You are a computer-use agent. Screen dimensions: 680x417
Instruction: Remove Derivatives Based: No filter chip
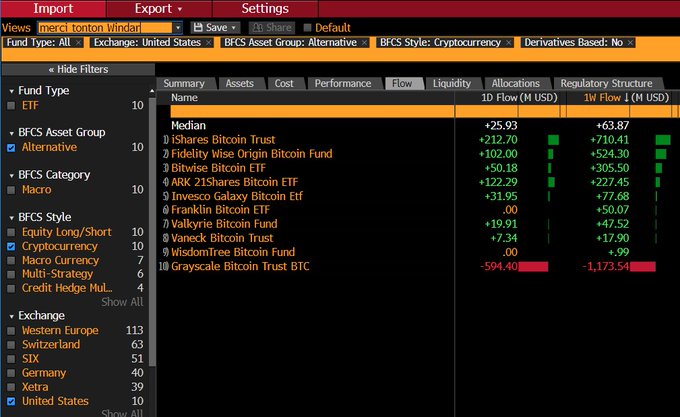[x=630, y=42]
